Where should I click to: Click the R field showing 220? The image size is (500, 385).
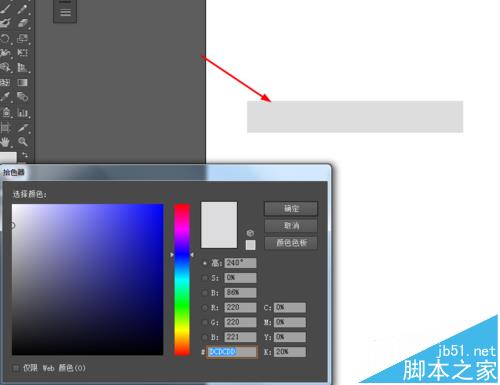pos(240,307)
